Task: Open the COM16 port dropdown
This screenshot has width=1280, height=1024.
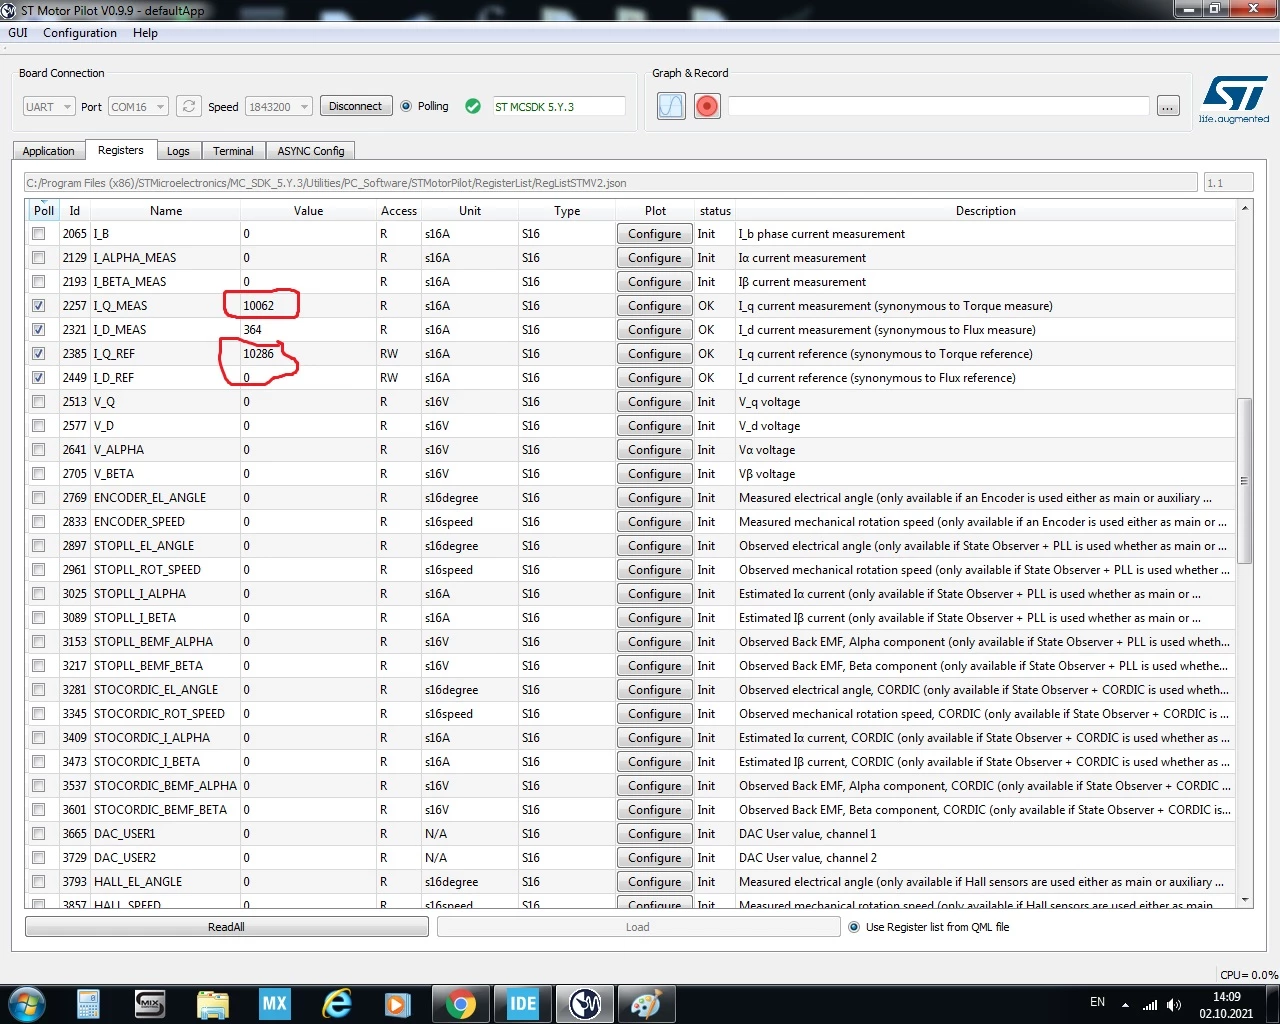Action: click(x=138, y=107)
